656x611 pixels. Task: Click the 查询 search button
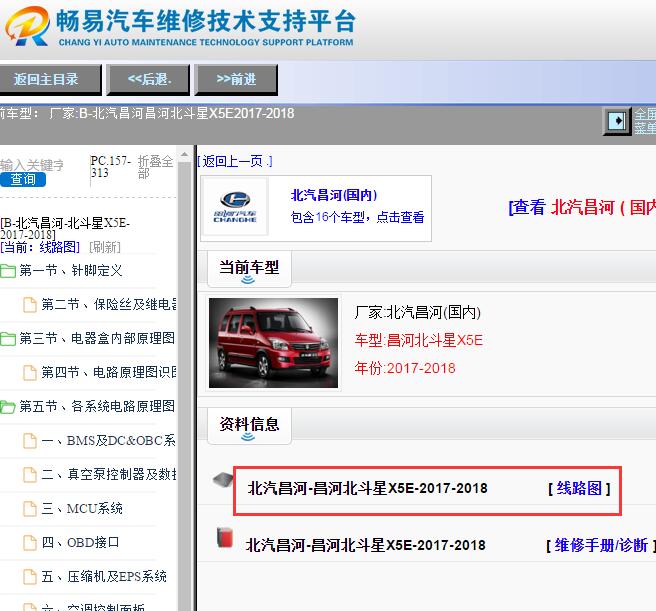coord(23,179)
